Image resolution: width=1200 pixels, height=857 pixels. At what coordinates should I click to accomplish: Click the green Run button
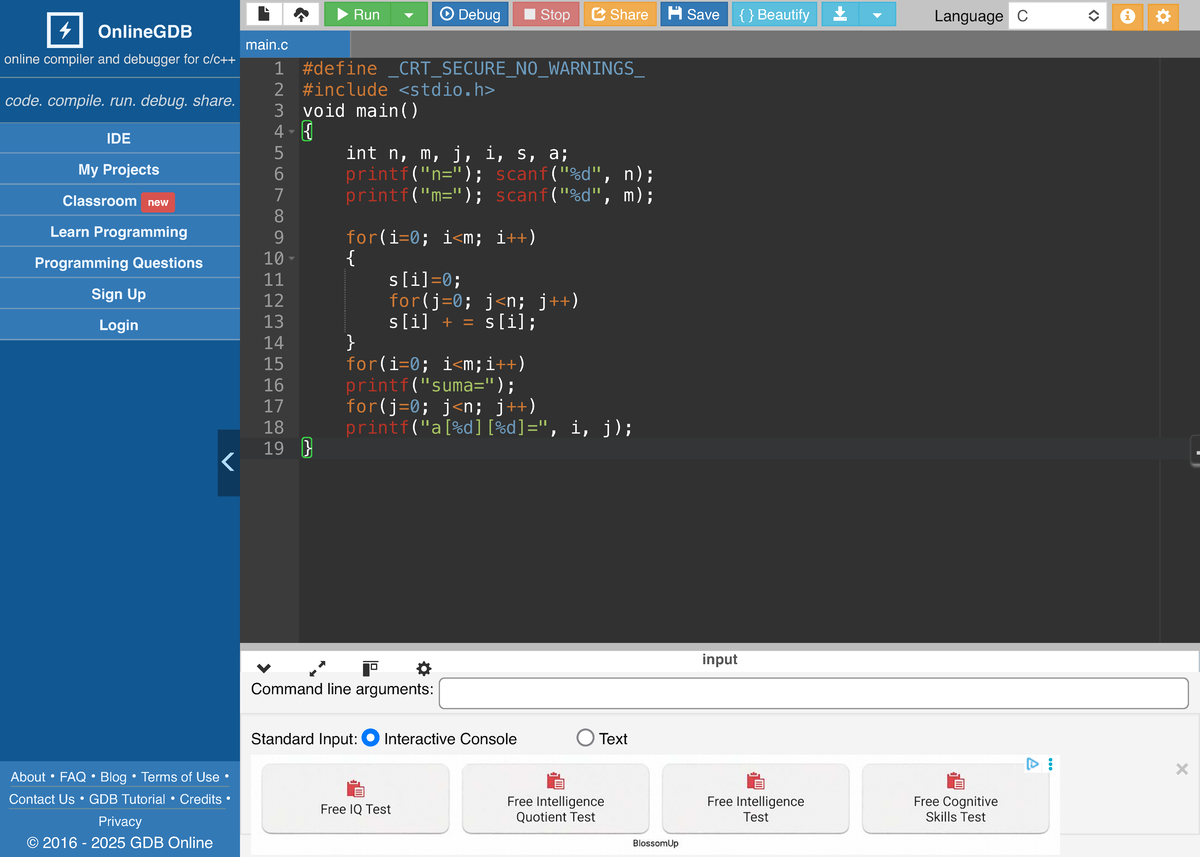click(358, 14)
